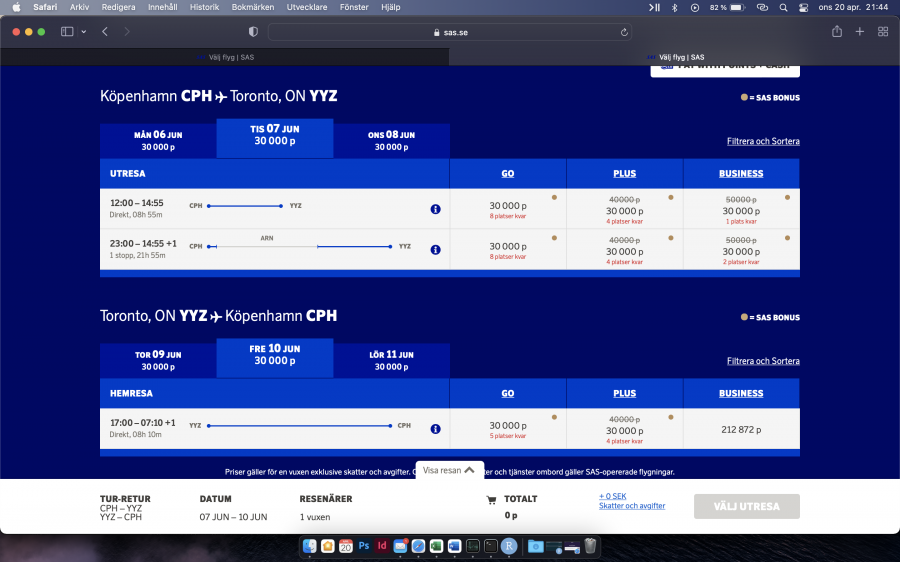This screenshot has width=900, height=562.
Task: Select the FRE 10 JUN return date tab
Action: (275, 358)
